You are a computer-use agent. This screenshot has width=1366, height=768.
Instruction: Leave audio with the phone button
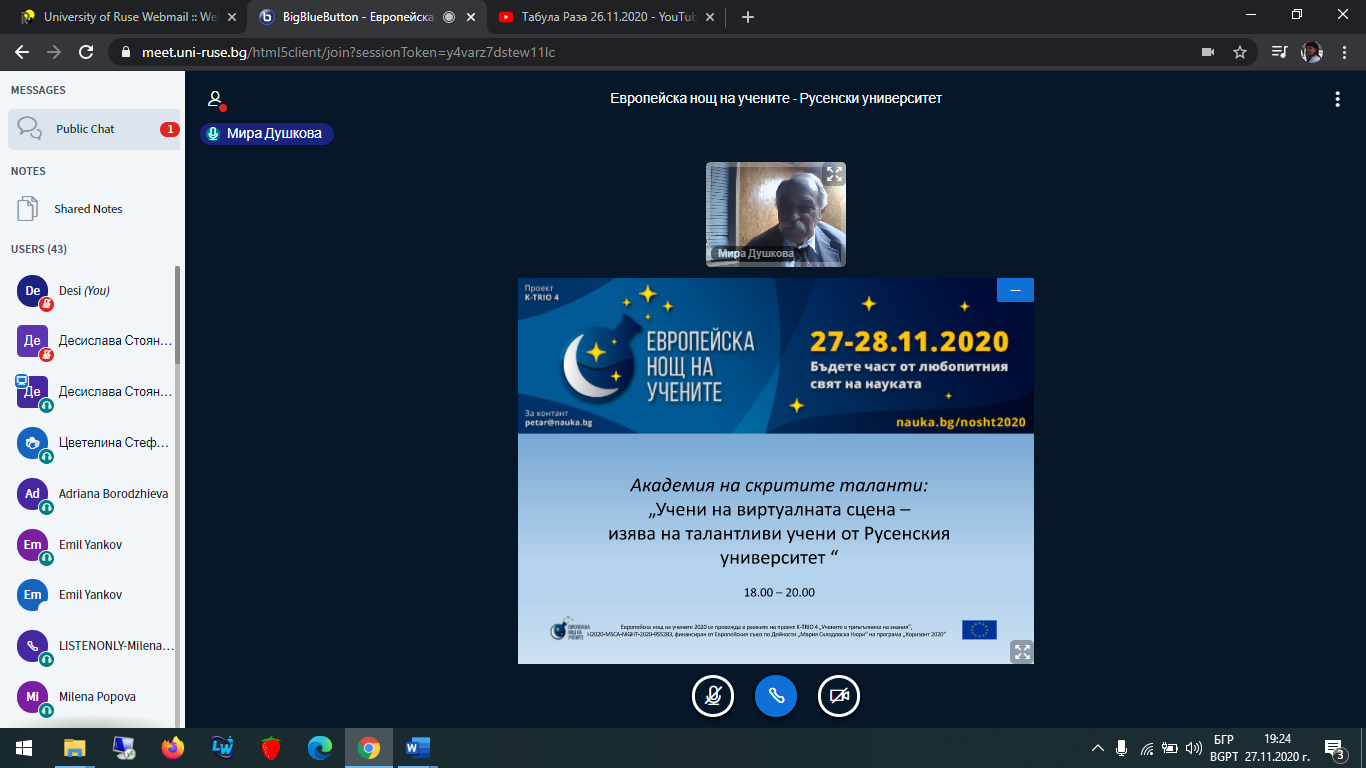[776, 696]
